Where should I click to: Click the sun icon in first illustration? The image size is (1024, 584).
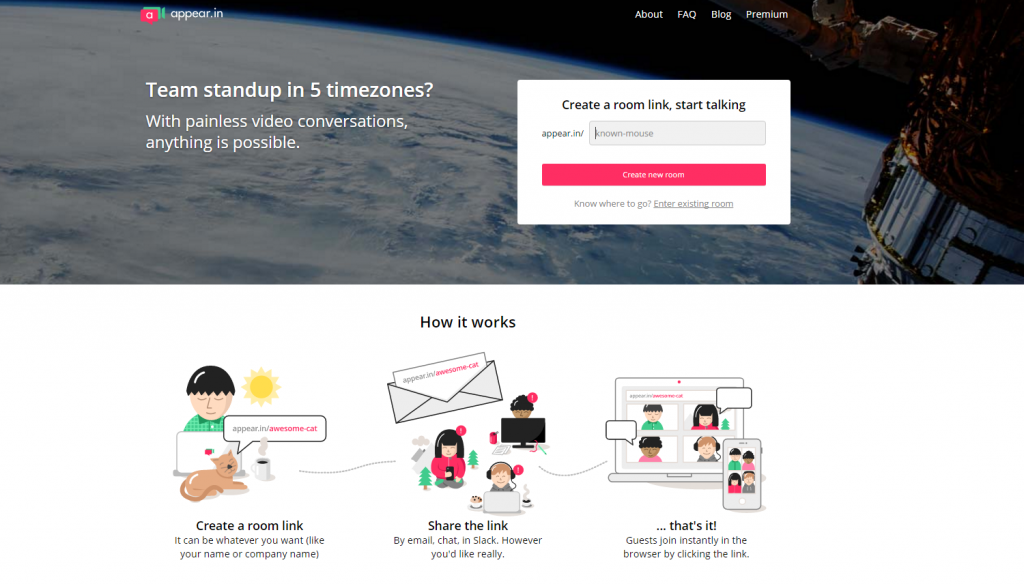(261, 387)
